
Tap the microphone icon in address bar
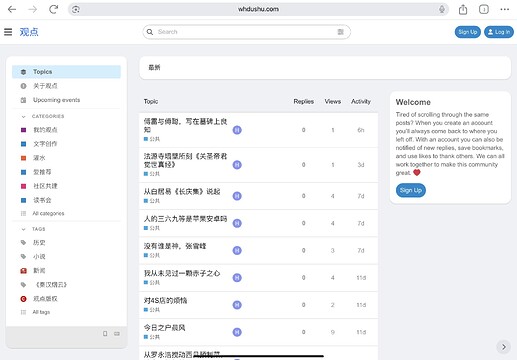(x=442, y=9)
